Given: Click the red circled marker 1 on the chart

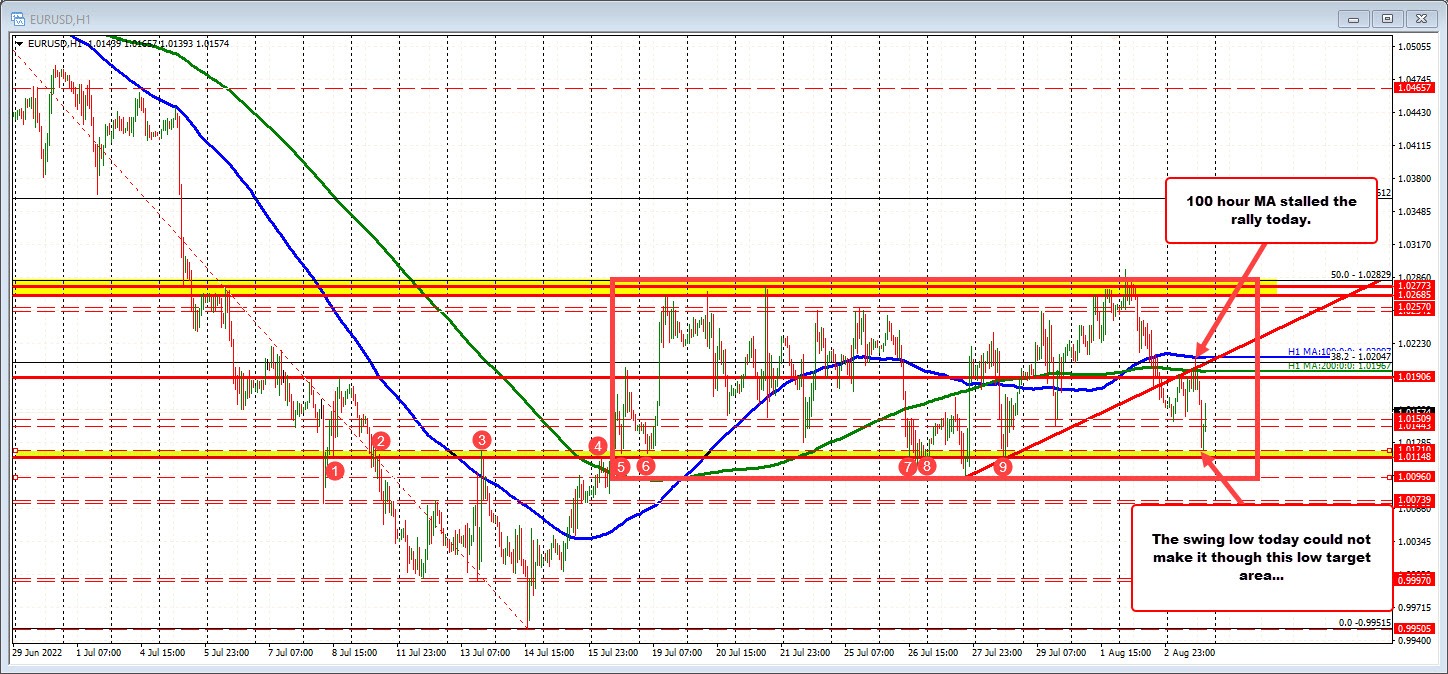Looking at the screenshot, I should [x=334, y=470].
